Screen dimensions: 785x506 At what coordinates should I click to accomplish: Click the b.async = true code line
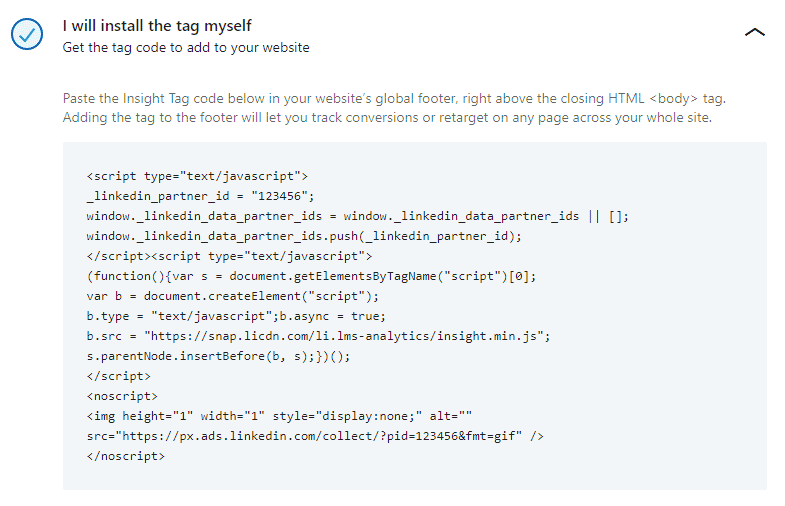pos(236,316)
